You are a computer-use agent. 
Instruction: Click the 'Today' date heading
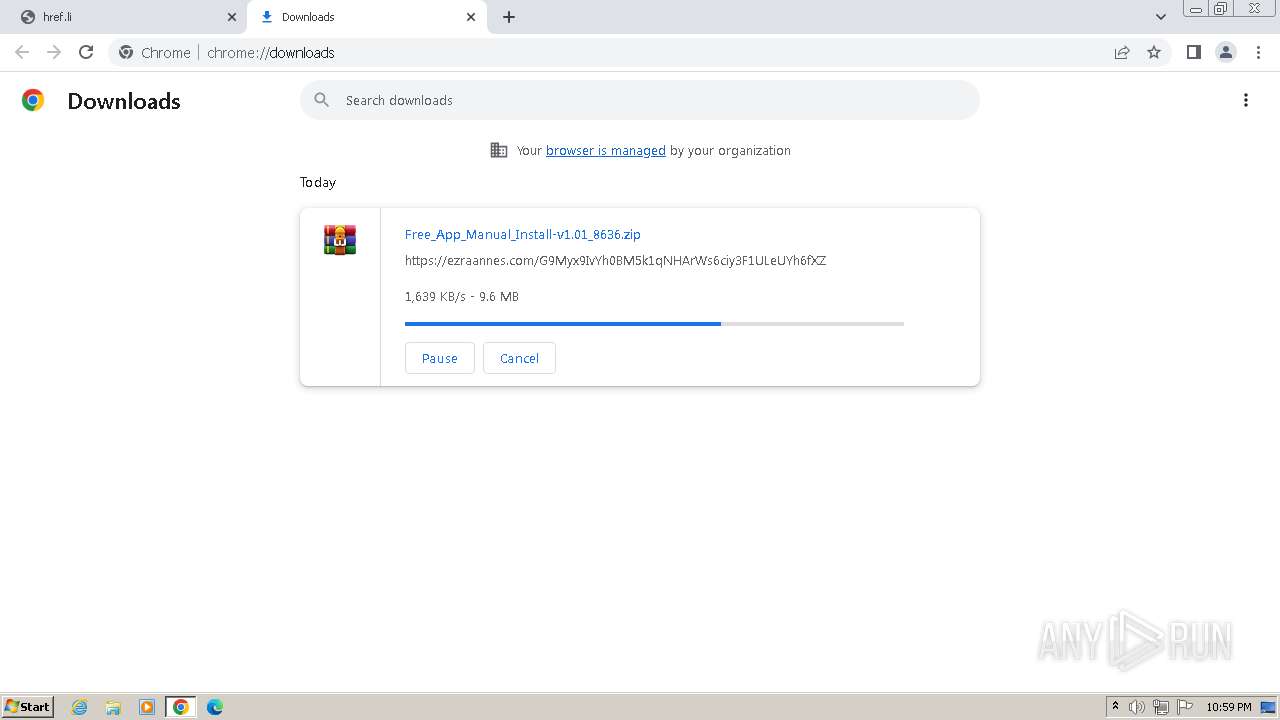coord(318,182)
